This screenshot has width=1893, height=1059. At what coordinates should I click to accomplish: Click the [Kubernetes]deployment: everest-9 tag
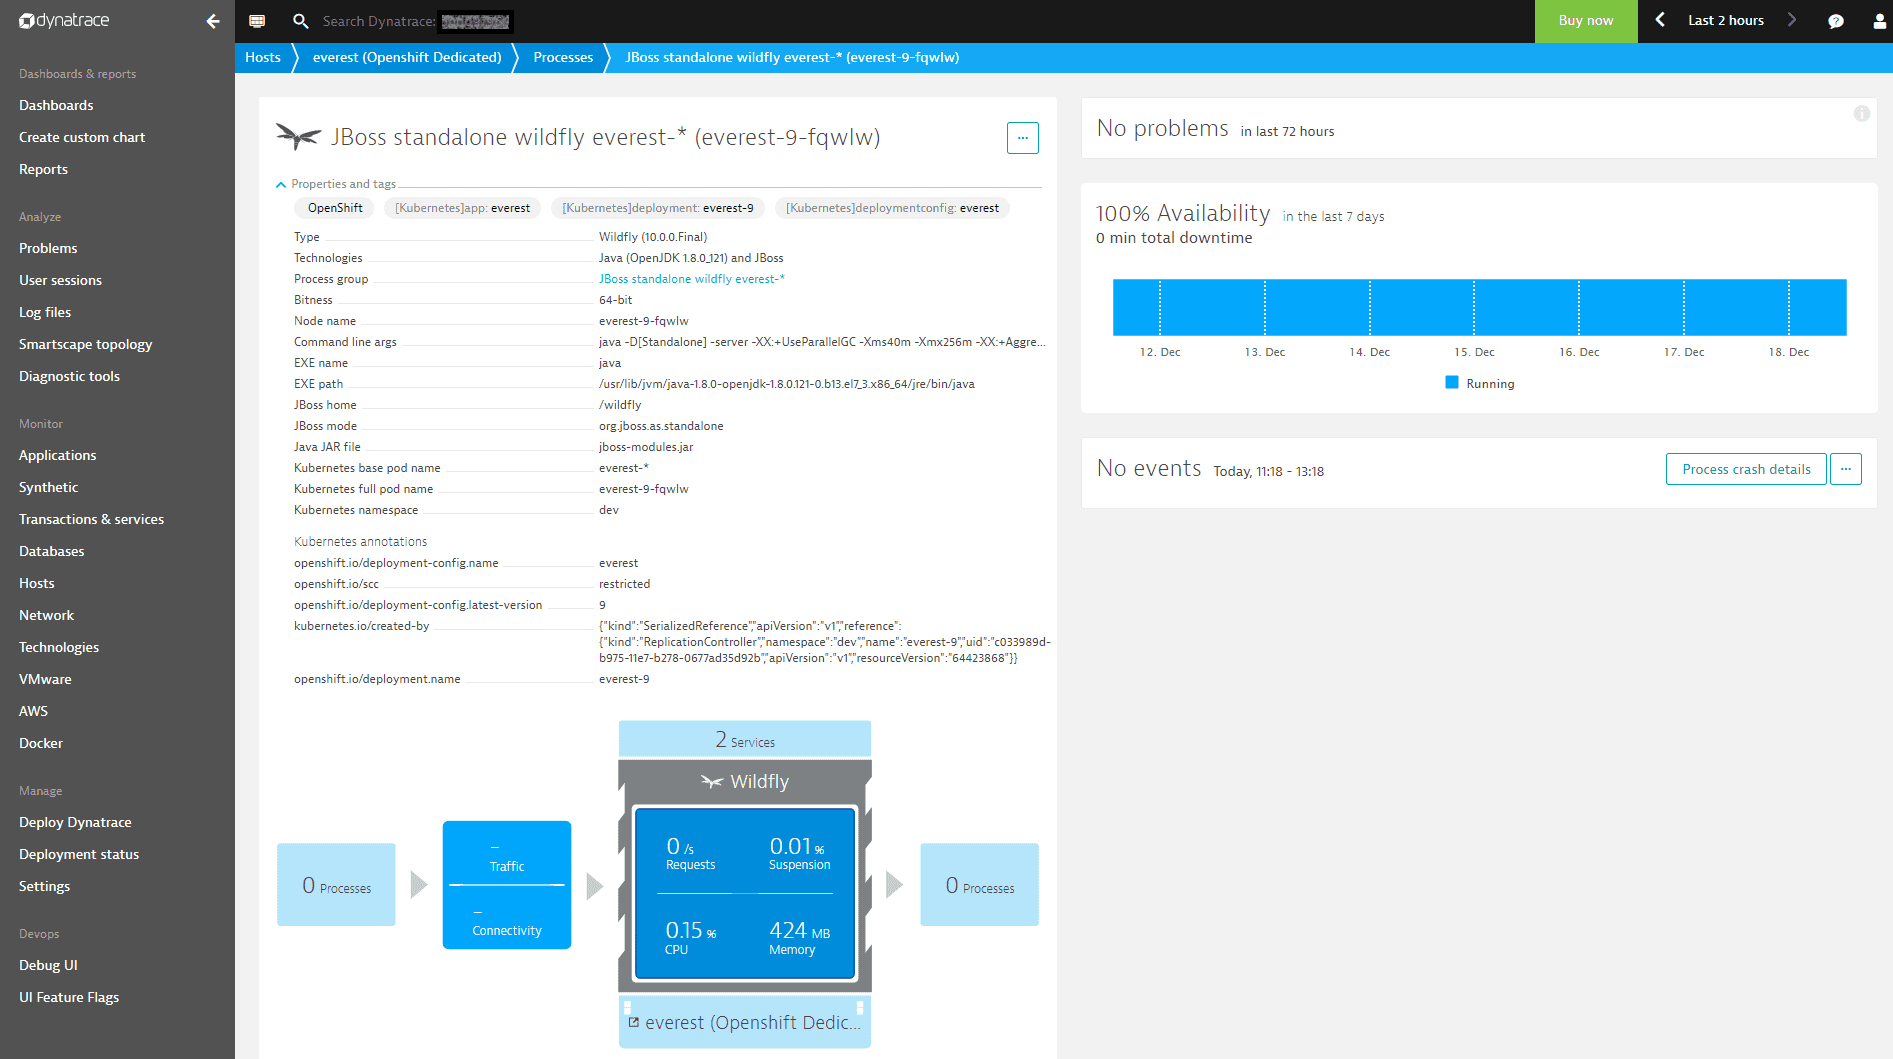tap(658, 208)
